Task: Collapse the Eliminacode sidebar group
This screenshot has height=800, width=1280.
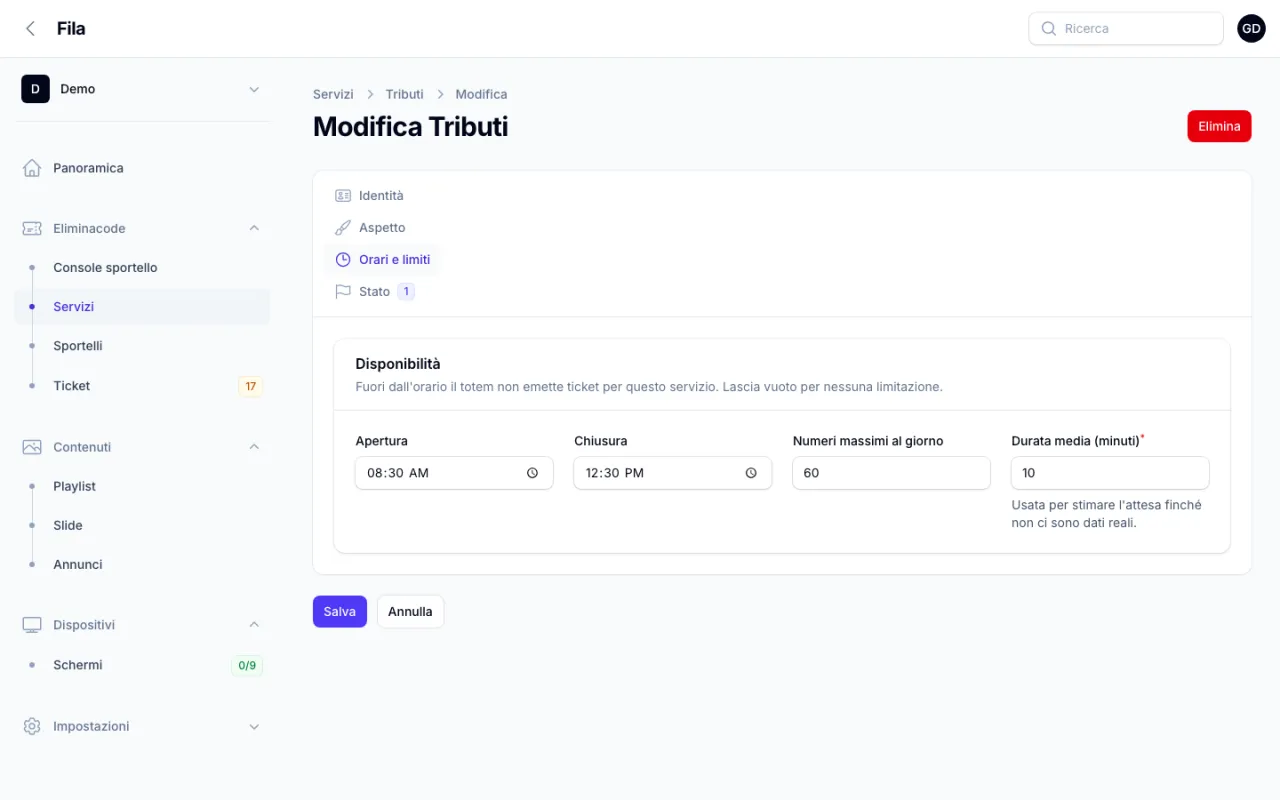Action: 254,228
